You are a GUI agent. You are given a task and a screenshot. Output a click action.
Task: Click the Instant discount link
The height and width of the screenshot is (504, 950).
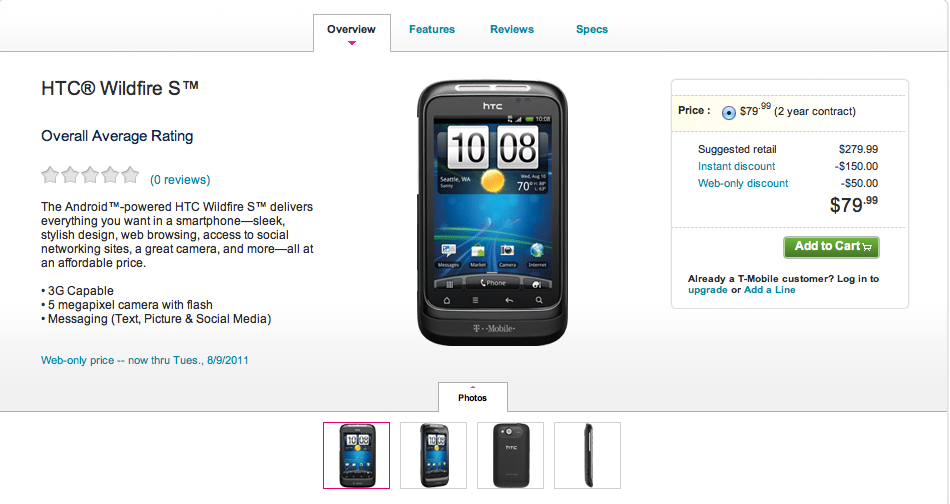pos(736,166)
